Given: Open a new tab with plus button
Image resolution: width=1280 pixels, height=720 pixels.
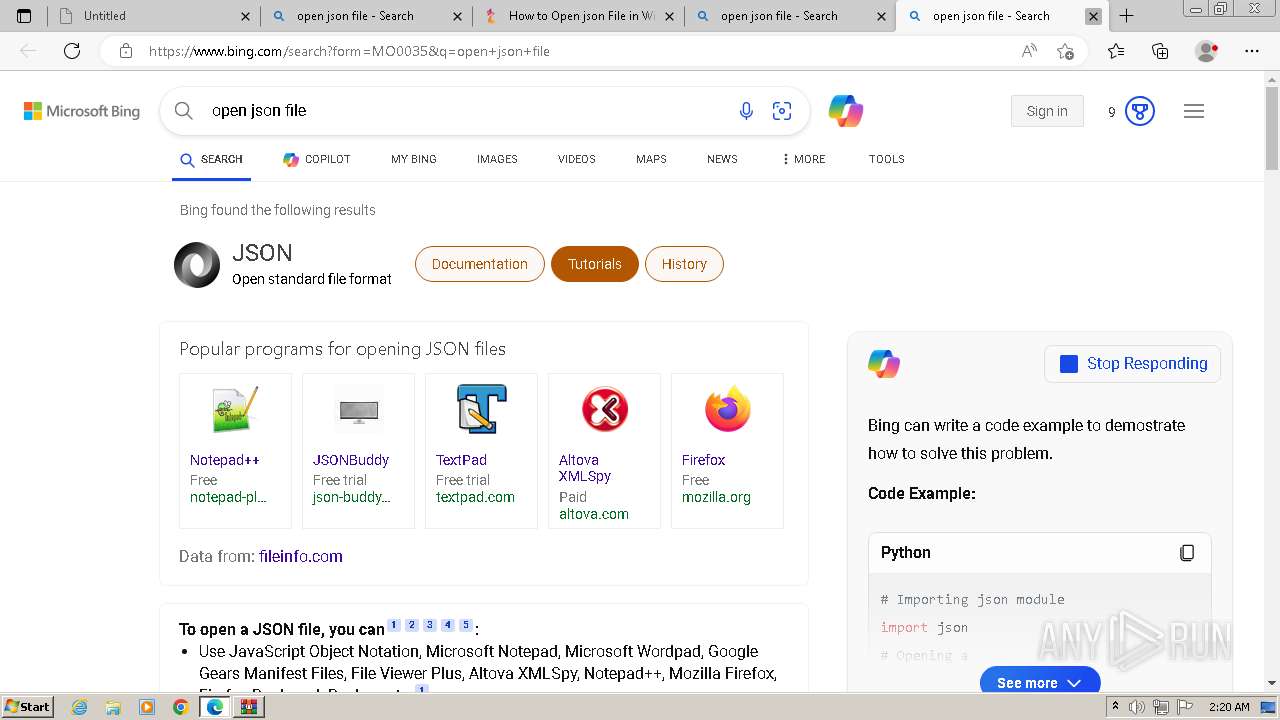Looking at the screenshot, I should 1127,16.
